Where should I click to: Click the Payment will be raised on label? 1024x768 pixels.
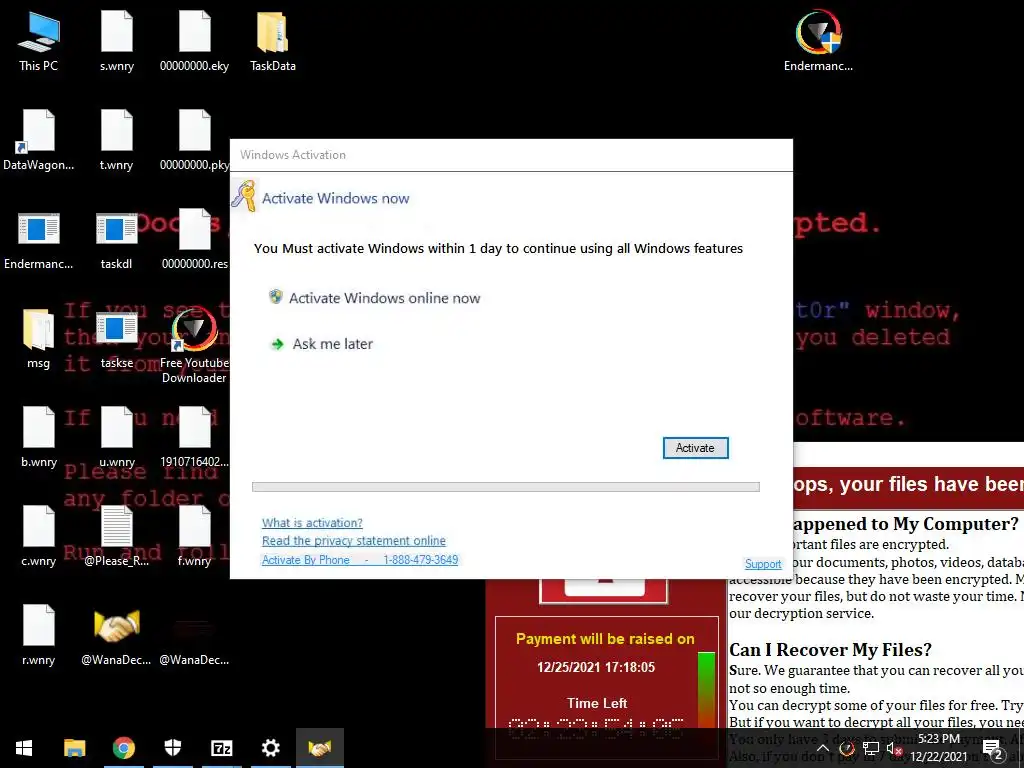tap(605, 639)
